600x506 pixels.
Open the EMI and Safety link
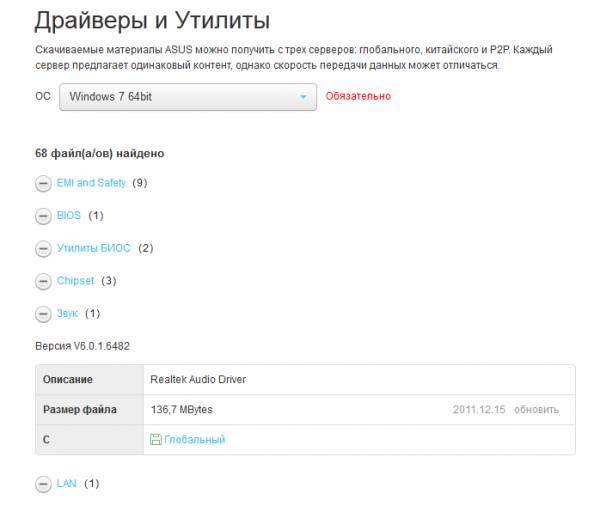[x=91, y=183]
